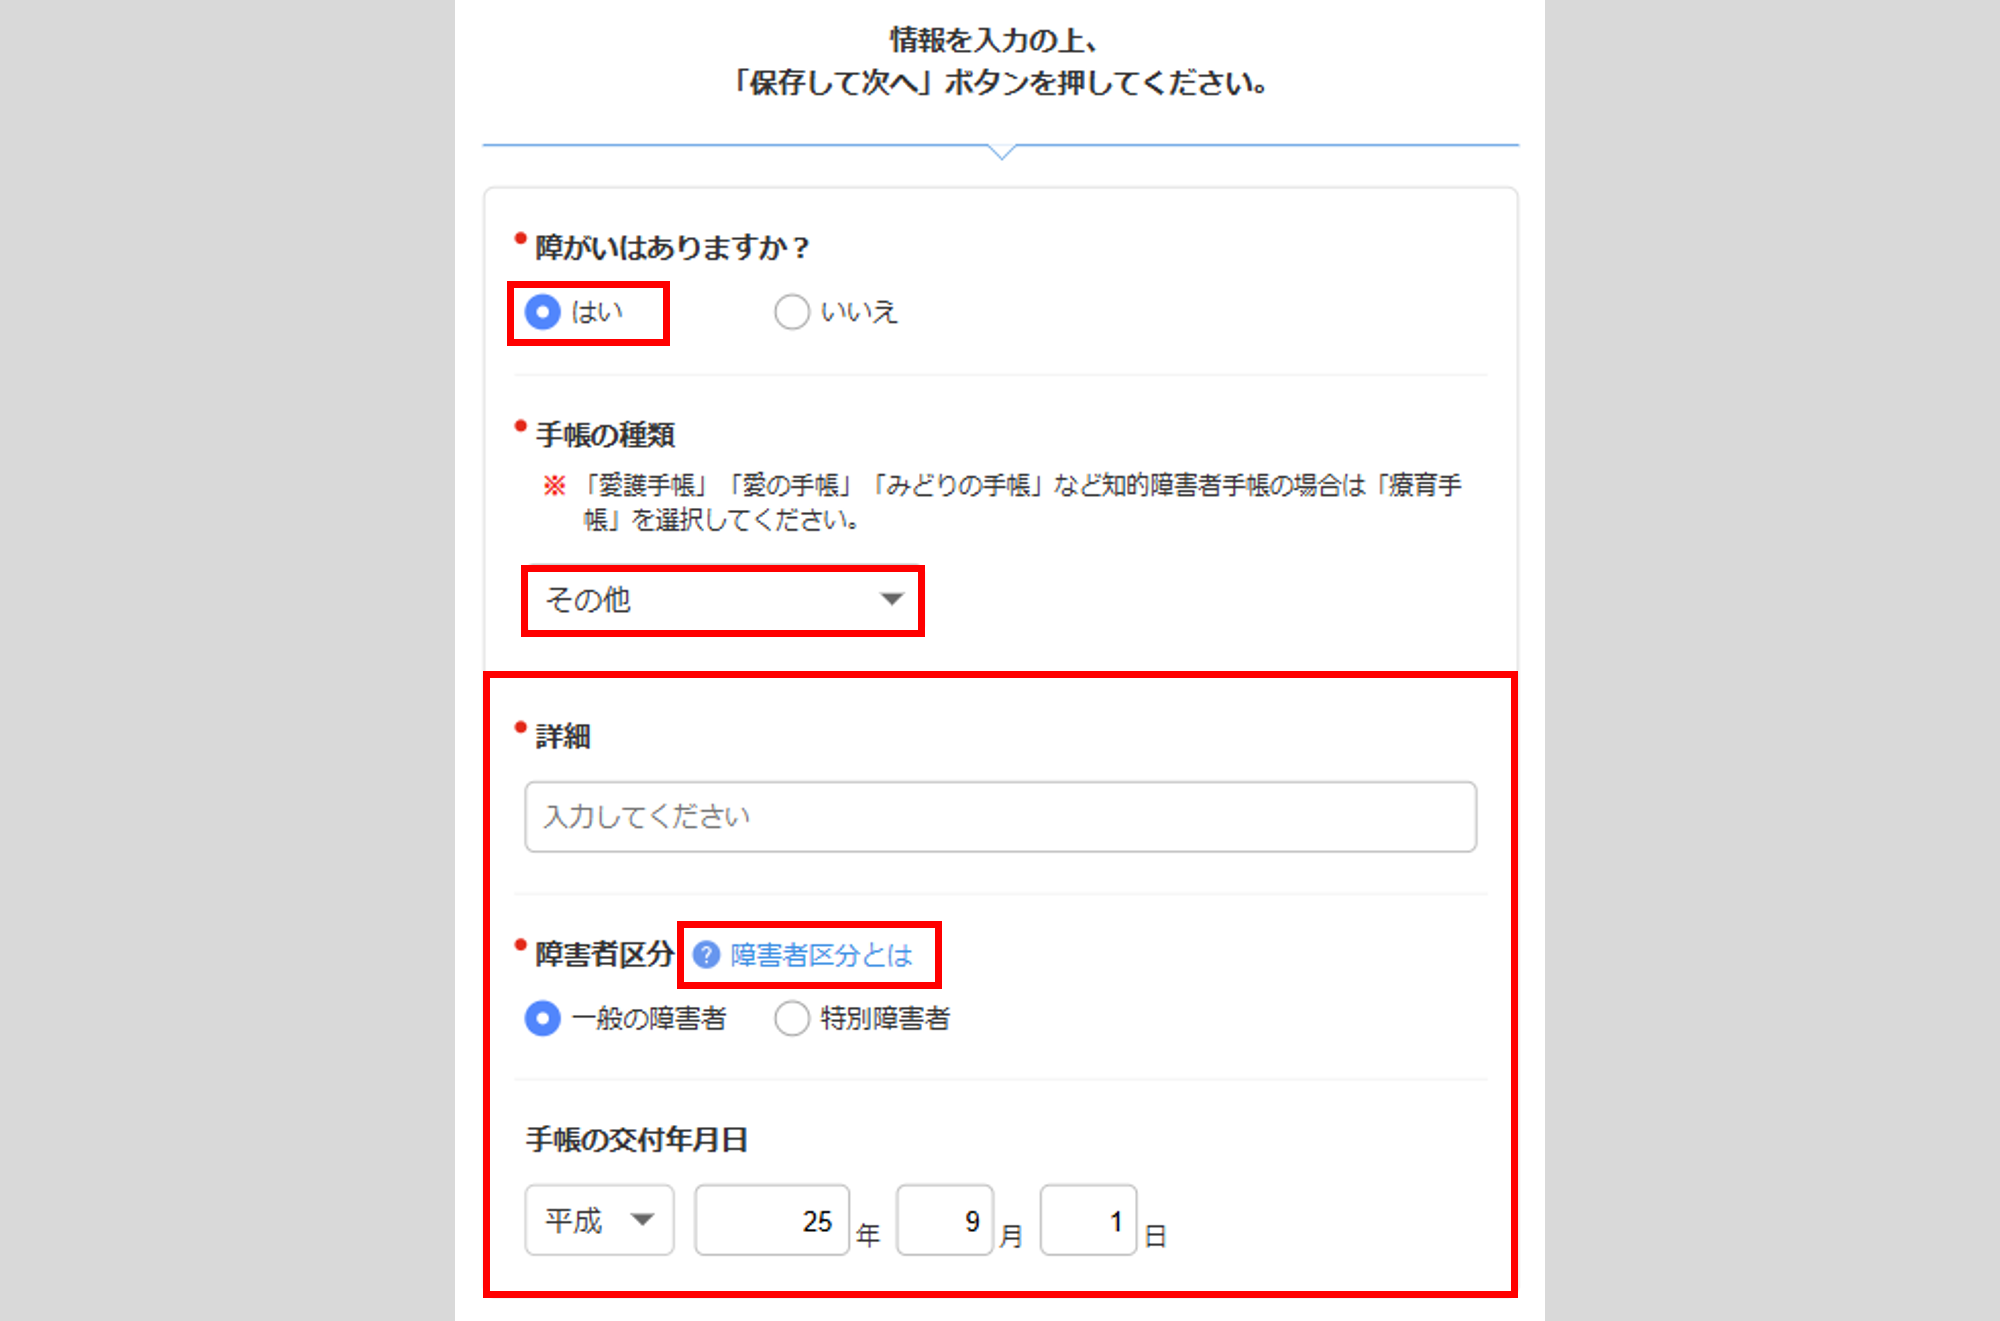The width and height of the screenshot is (2000, 1321).
Task: Click the 障がいはありますか？ question label
Action: [671, 247]
